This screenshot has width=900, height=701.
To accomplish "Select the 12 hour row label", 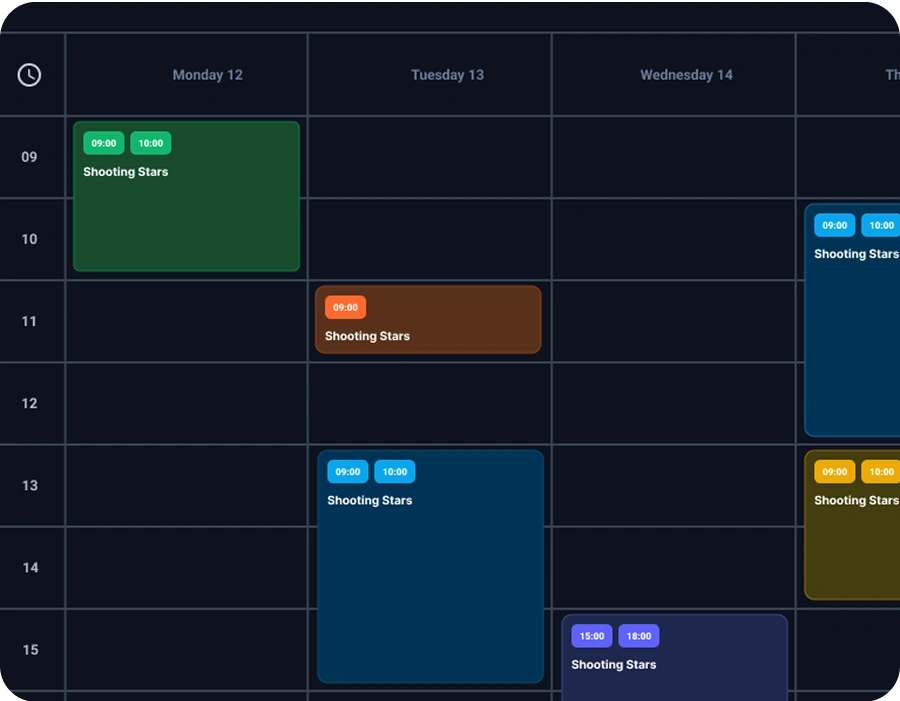I will click(29, 404).
